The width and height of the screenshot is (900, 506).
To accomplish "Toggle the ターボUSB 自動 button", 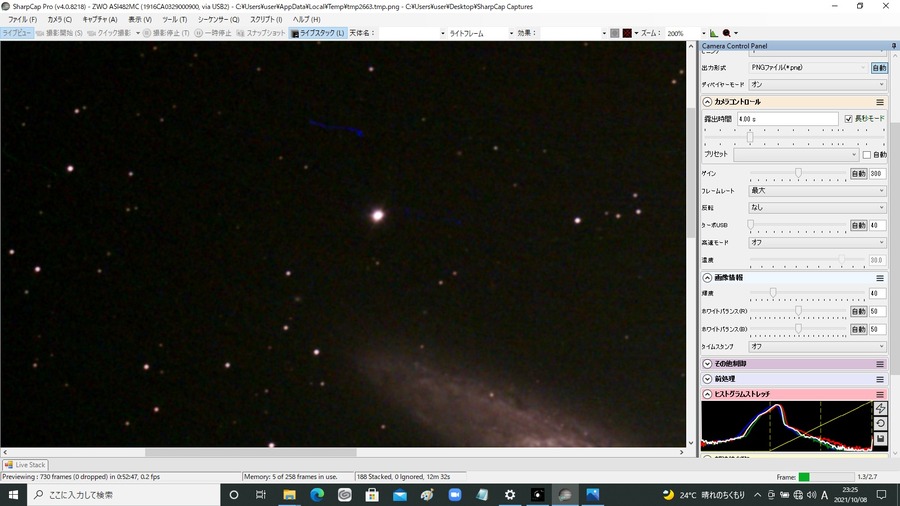I will pyautogui.click(x=858, y=225).
